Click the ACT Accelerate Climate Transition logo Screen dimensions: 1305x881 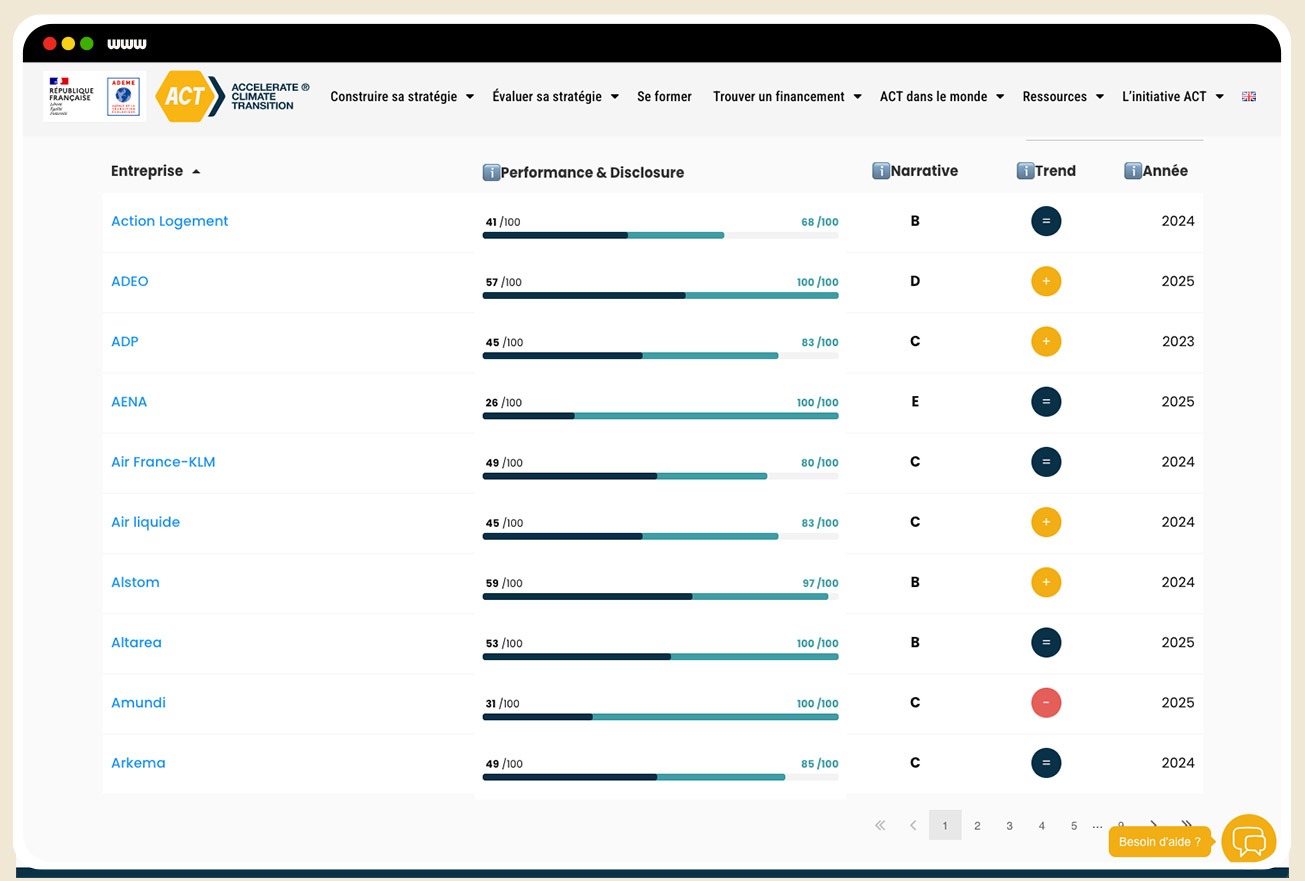tap(232, 96)
